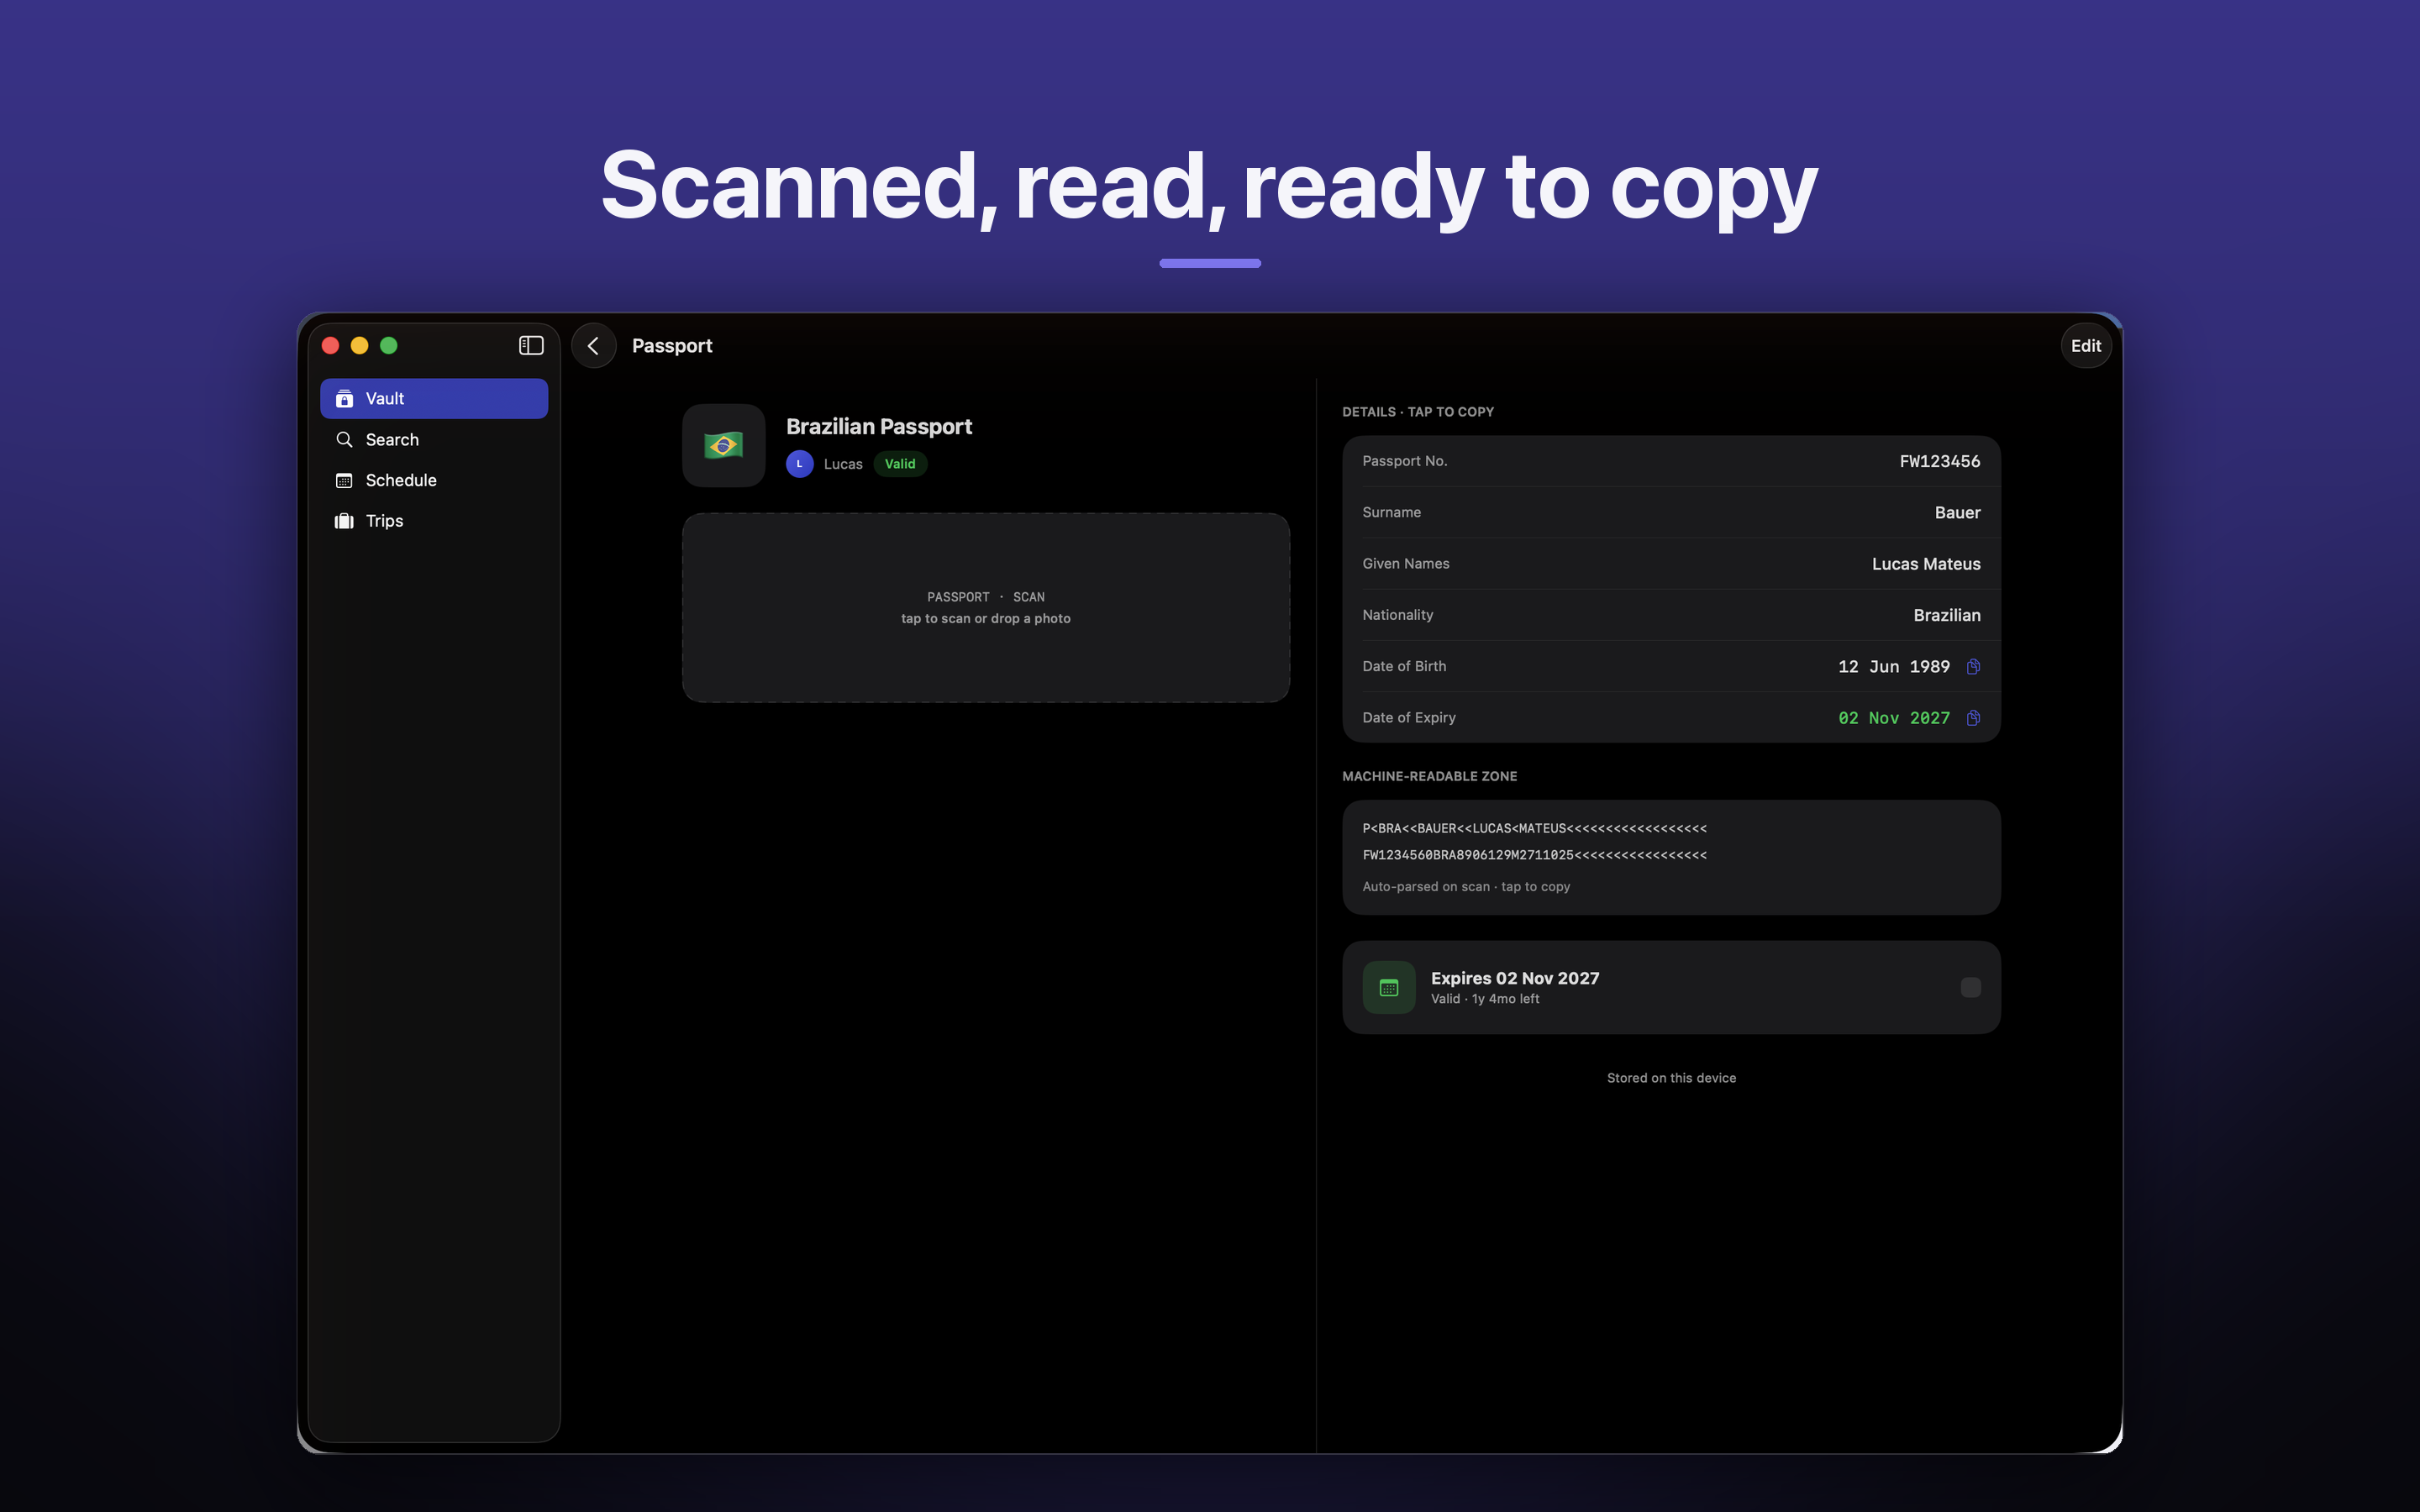Click the Valid status badge
Viewport: 2420px width, 1512px height.
(900, 464)
